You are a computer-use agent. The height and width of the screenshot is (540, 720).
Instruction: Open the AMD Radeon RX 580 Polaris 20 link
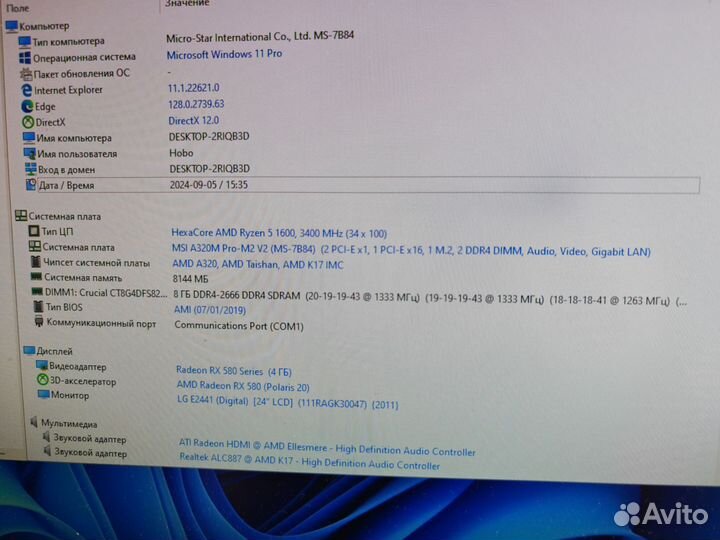tap(243, 386)
